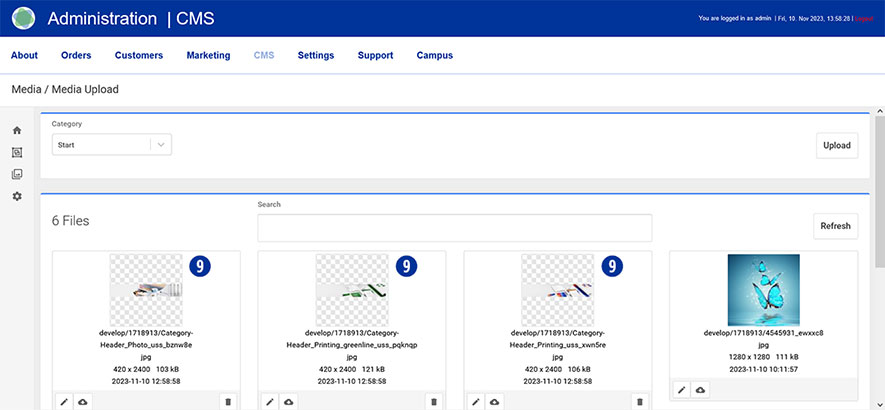This screenshot has height=410, width=885.
Task: Click the red logout link
Action: [x=864, y=18]
